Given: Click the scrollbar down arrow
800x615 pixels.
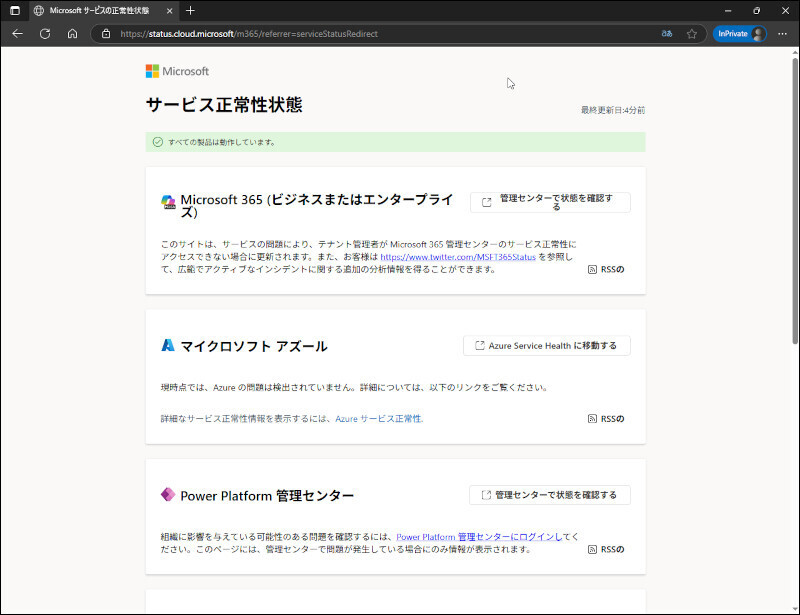Looking at the screenshot, I should coord(795,608).
